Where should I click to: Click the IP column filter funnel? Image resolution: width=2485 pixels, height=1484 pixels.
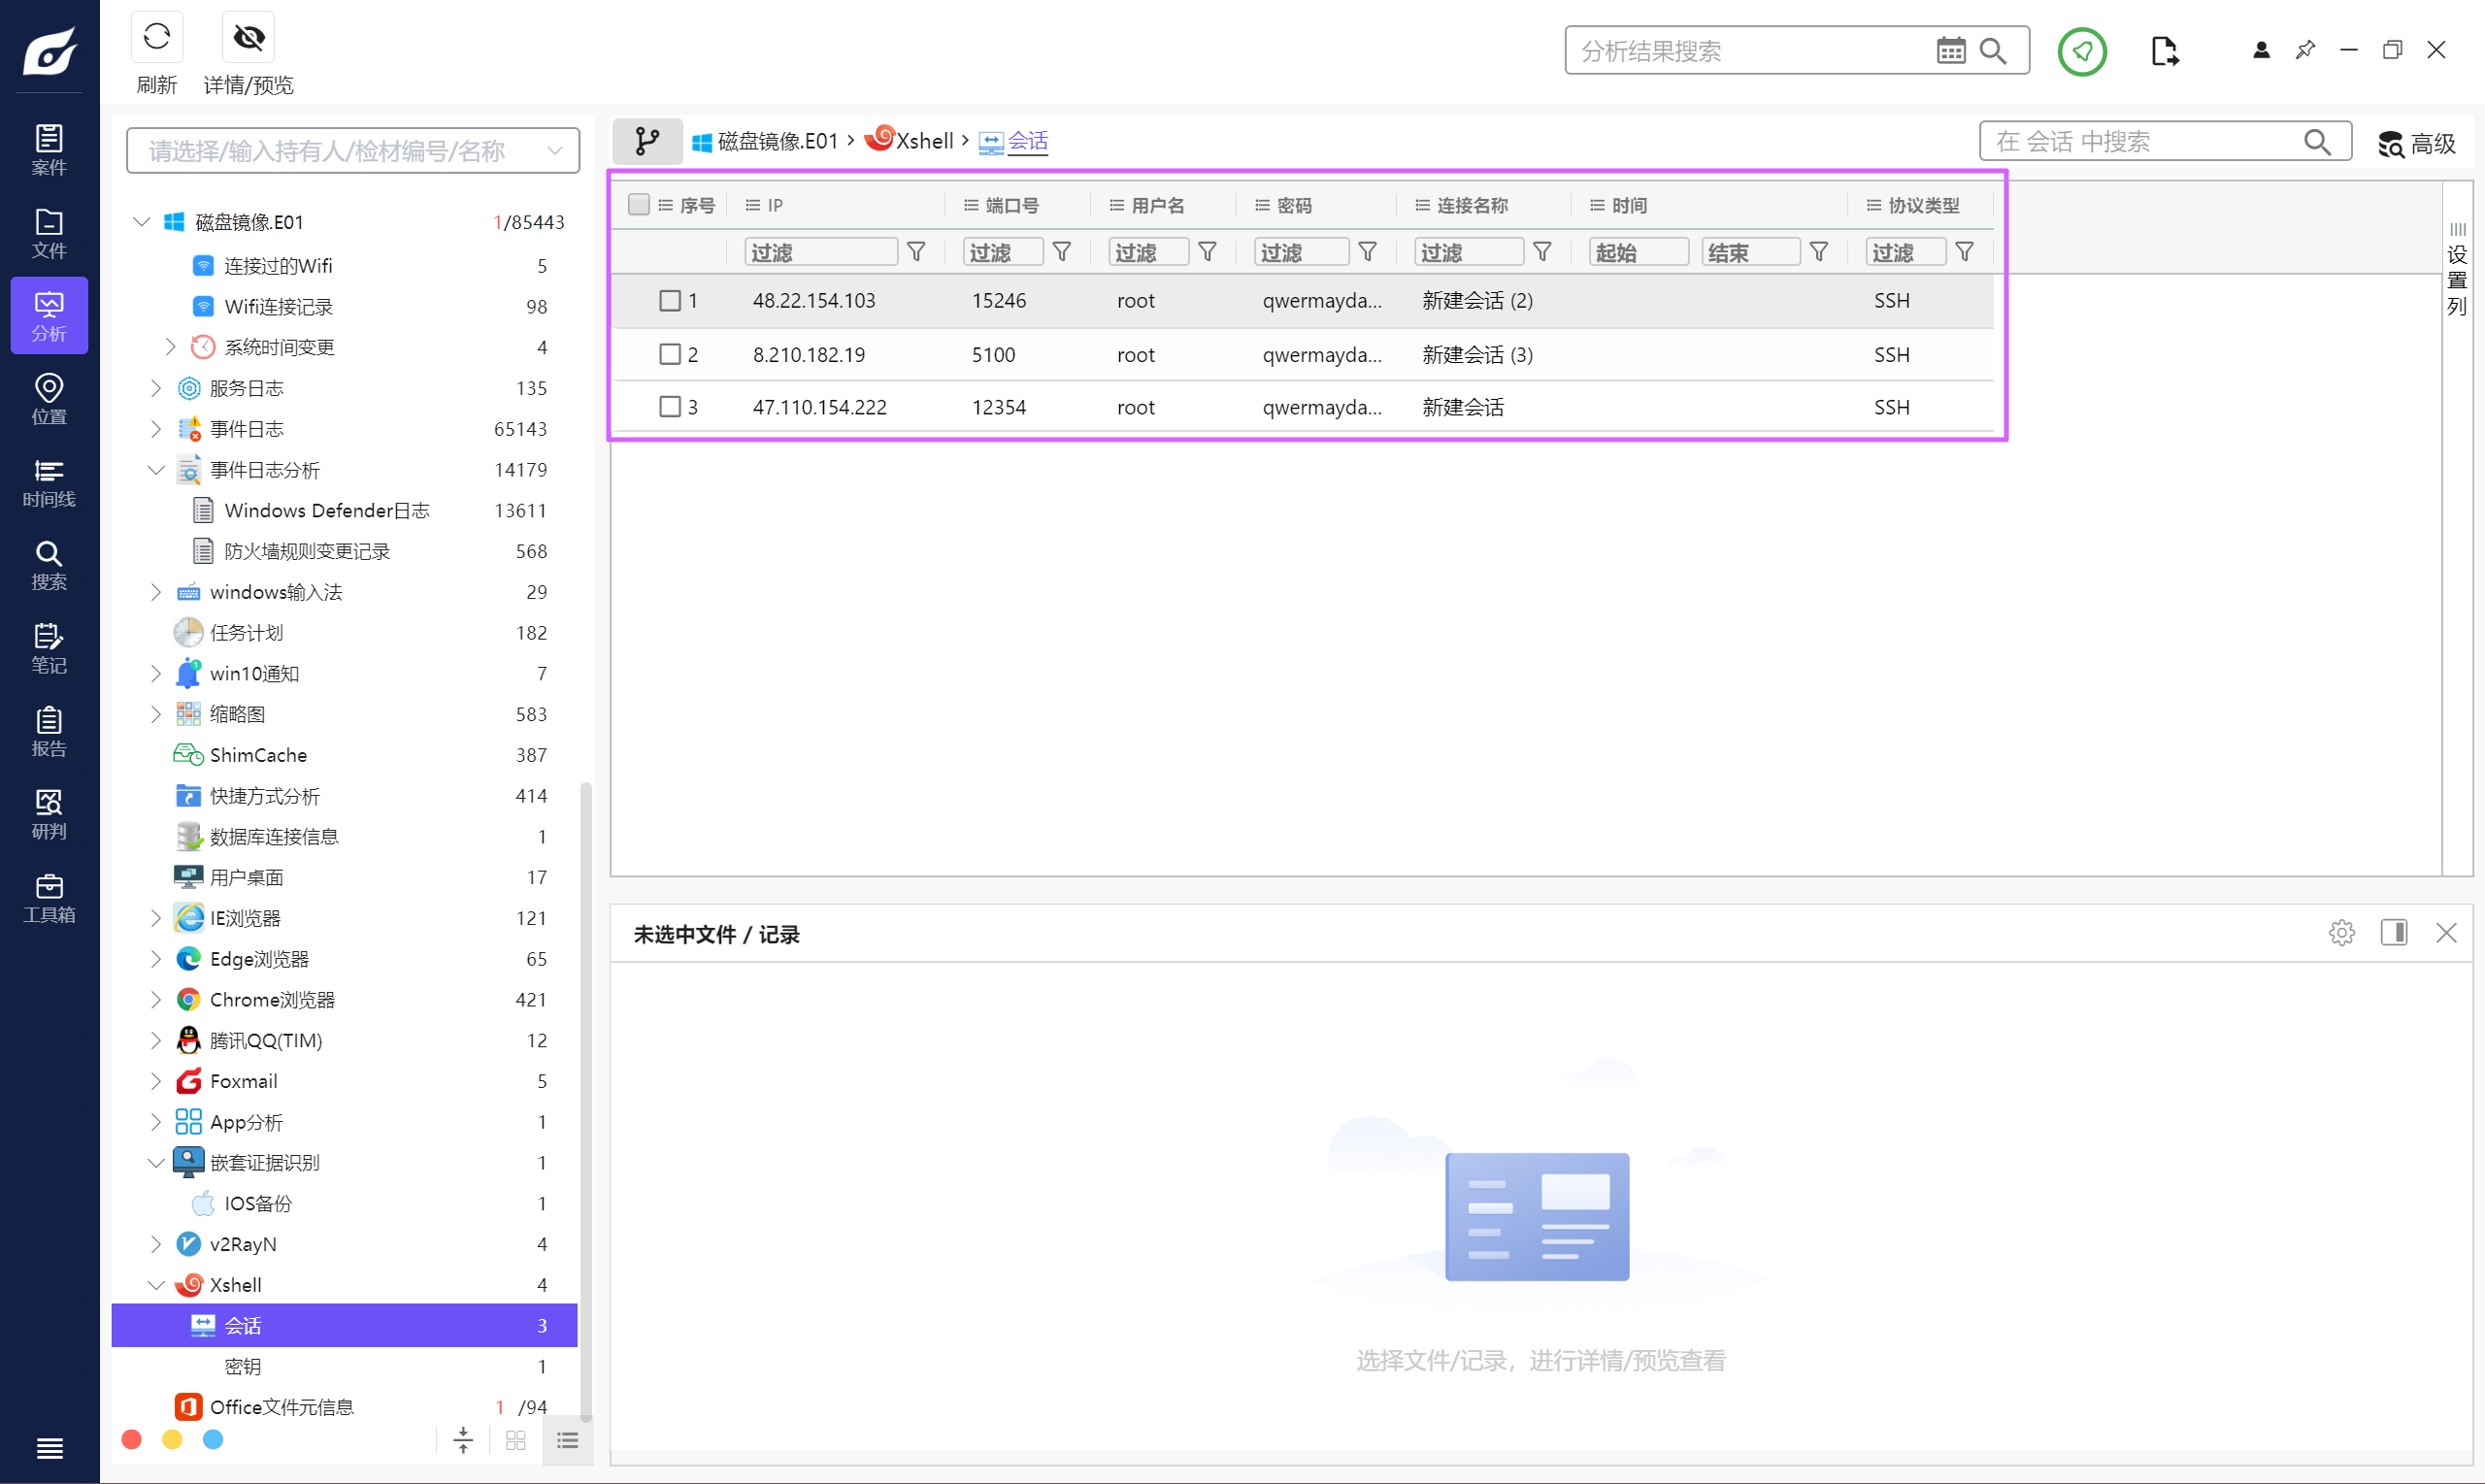(x=916, y=252)
